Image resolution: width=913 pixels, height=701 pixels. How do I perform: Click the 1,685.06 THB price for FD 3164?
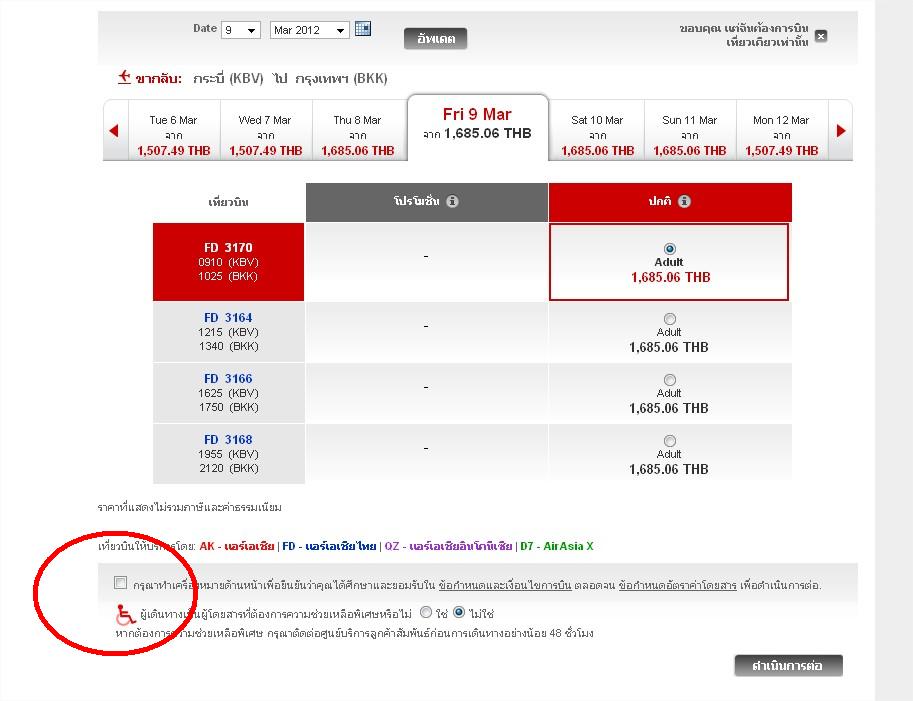[x=668, y=348]
